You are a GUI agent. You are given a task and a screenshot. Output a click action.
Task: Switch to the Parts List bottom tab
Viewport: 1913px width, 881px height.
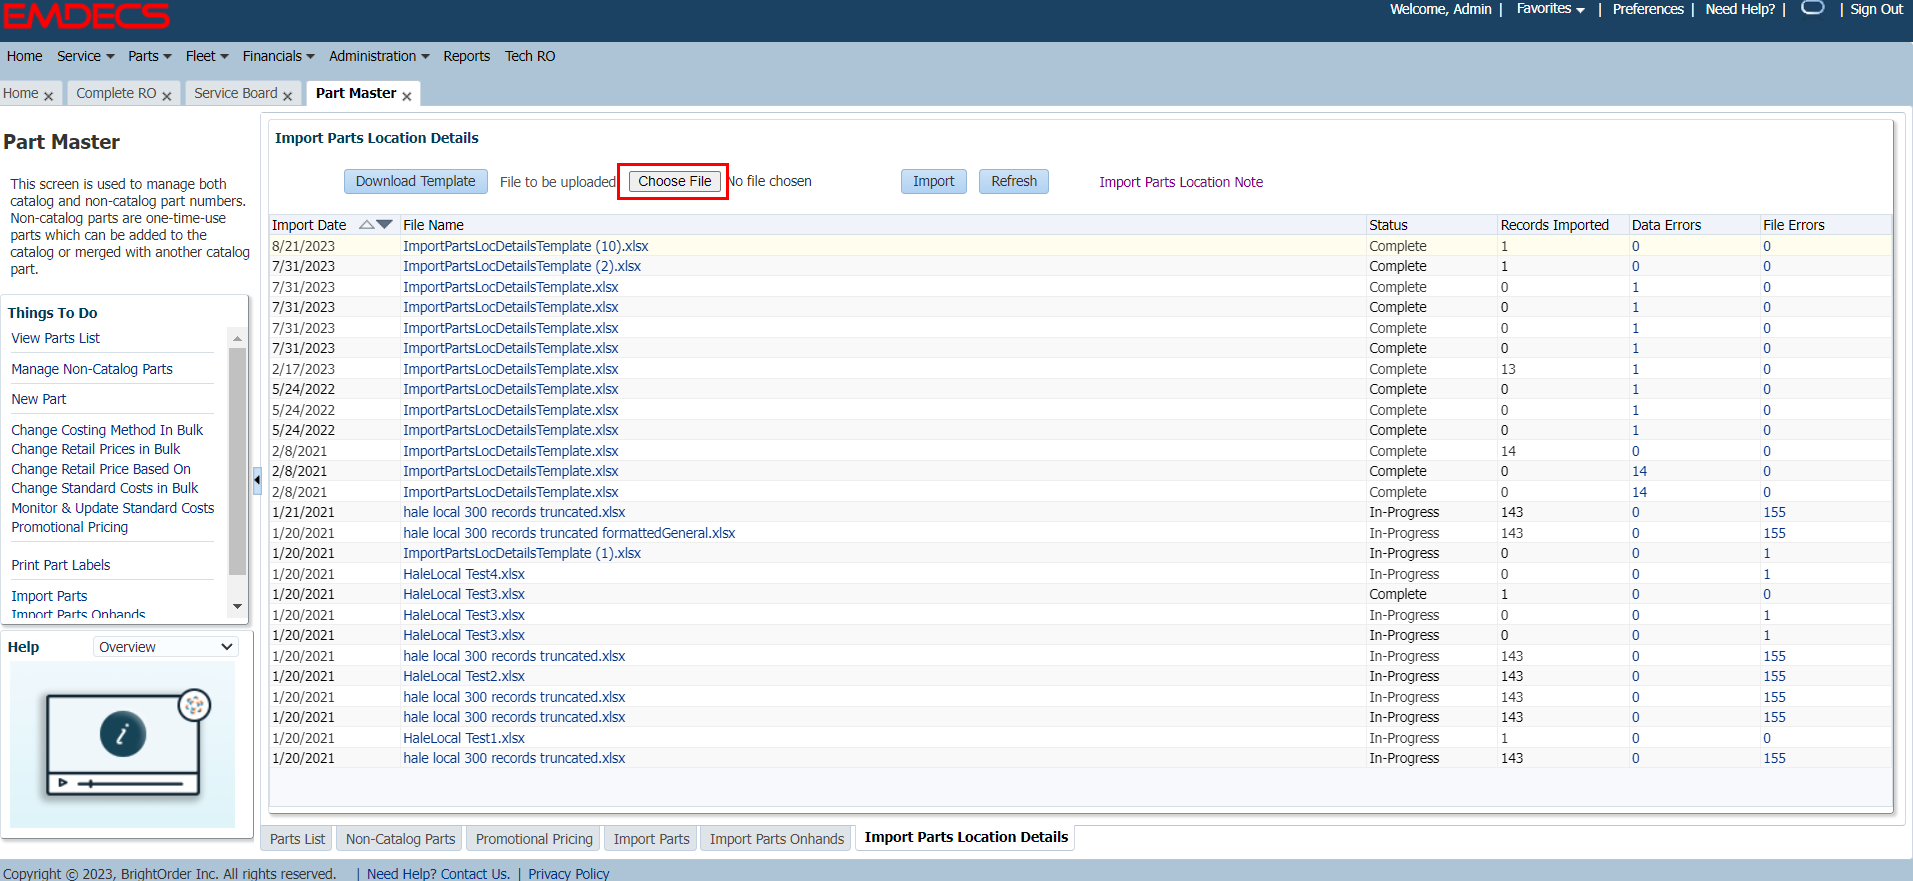click(298, 839)
